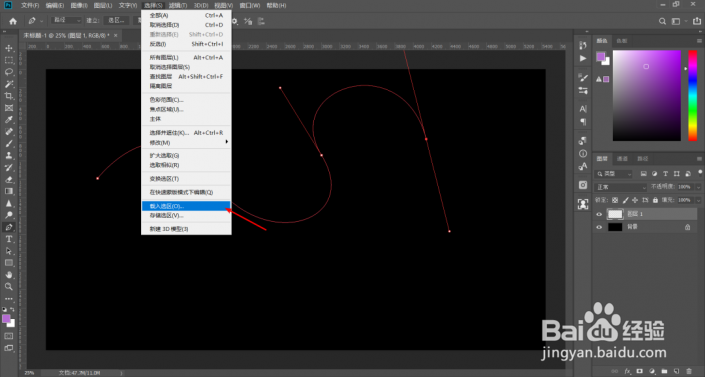Pick a color in the color field
Screen dimensions: 705x377
coord(647,95)
